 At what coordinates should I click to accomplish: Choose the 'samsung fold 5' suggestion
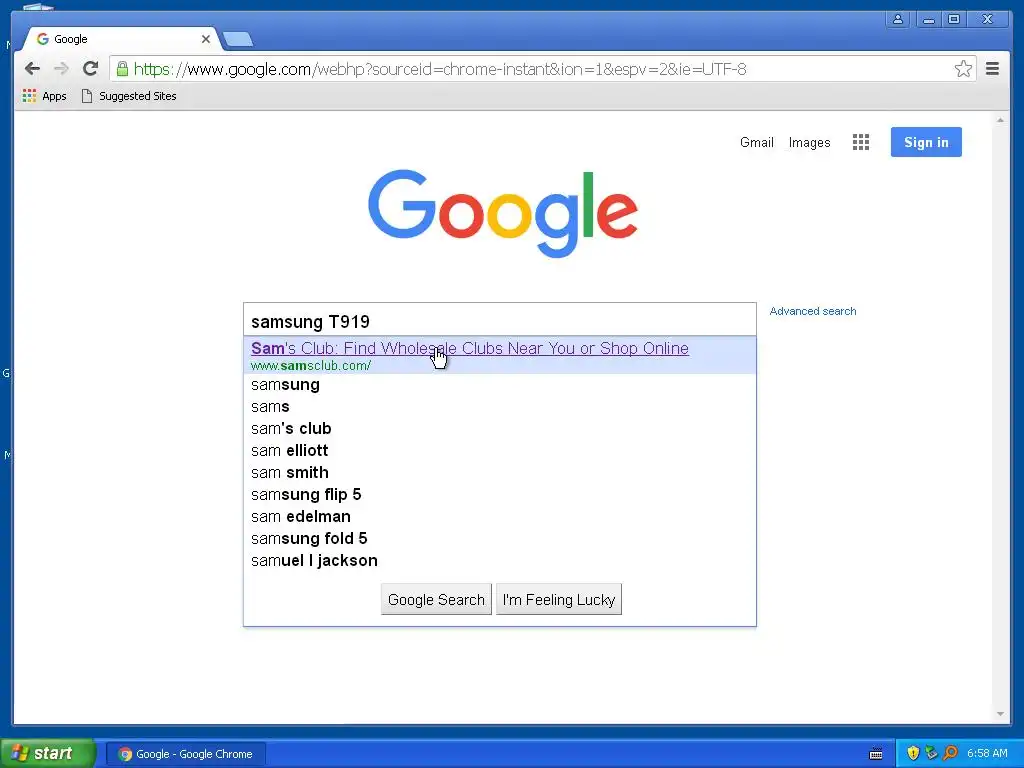click(500, 538)
